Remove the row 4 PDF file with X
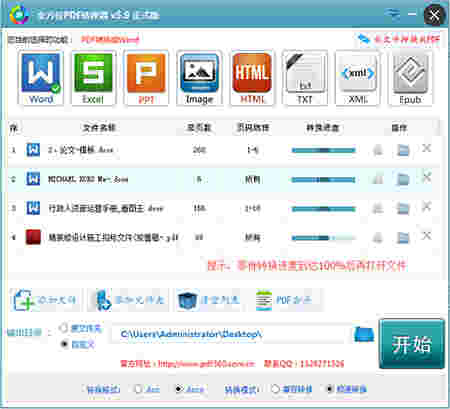The height and width of the screenshot is (409, 450). [427, 236]
